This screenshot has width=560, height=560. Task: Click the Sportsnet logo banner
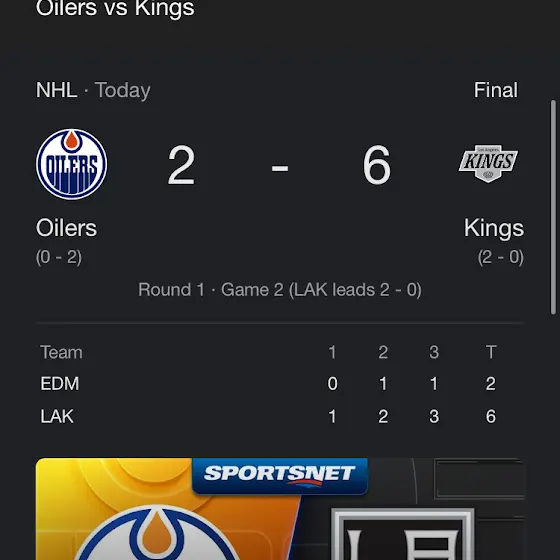[x=280, y=476]
